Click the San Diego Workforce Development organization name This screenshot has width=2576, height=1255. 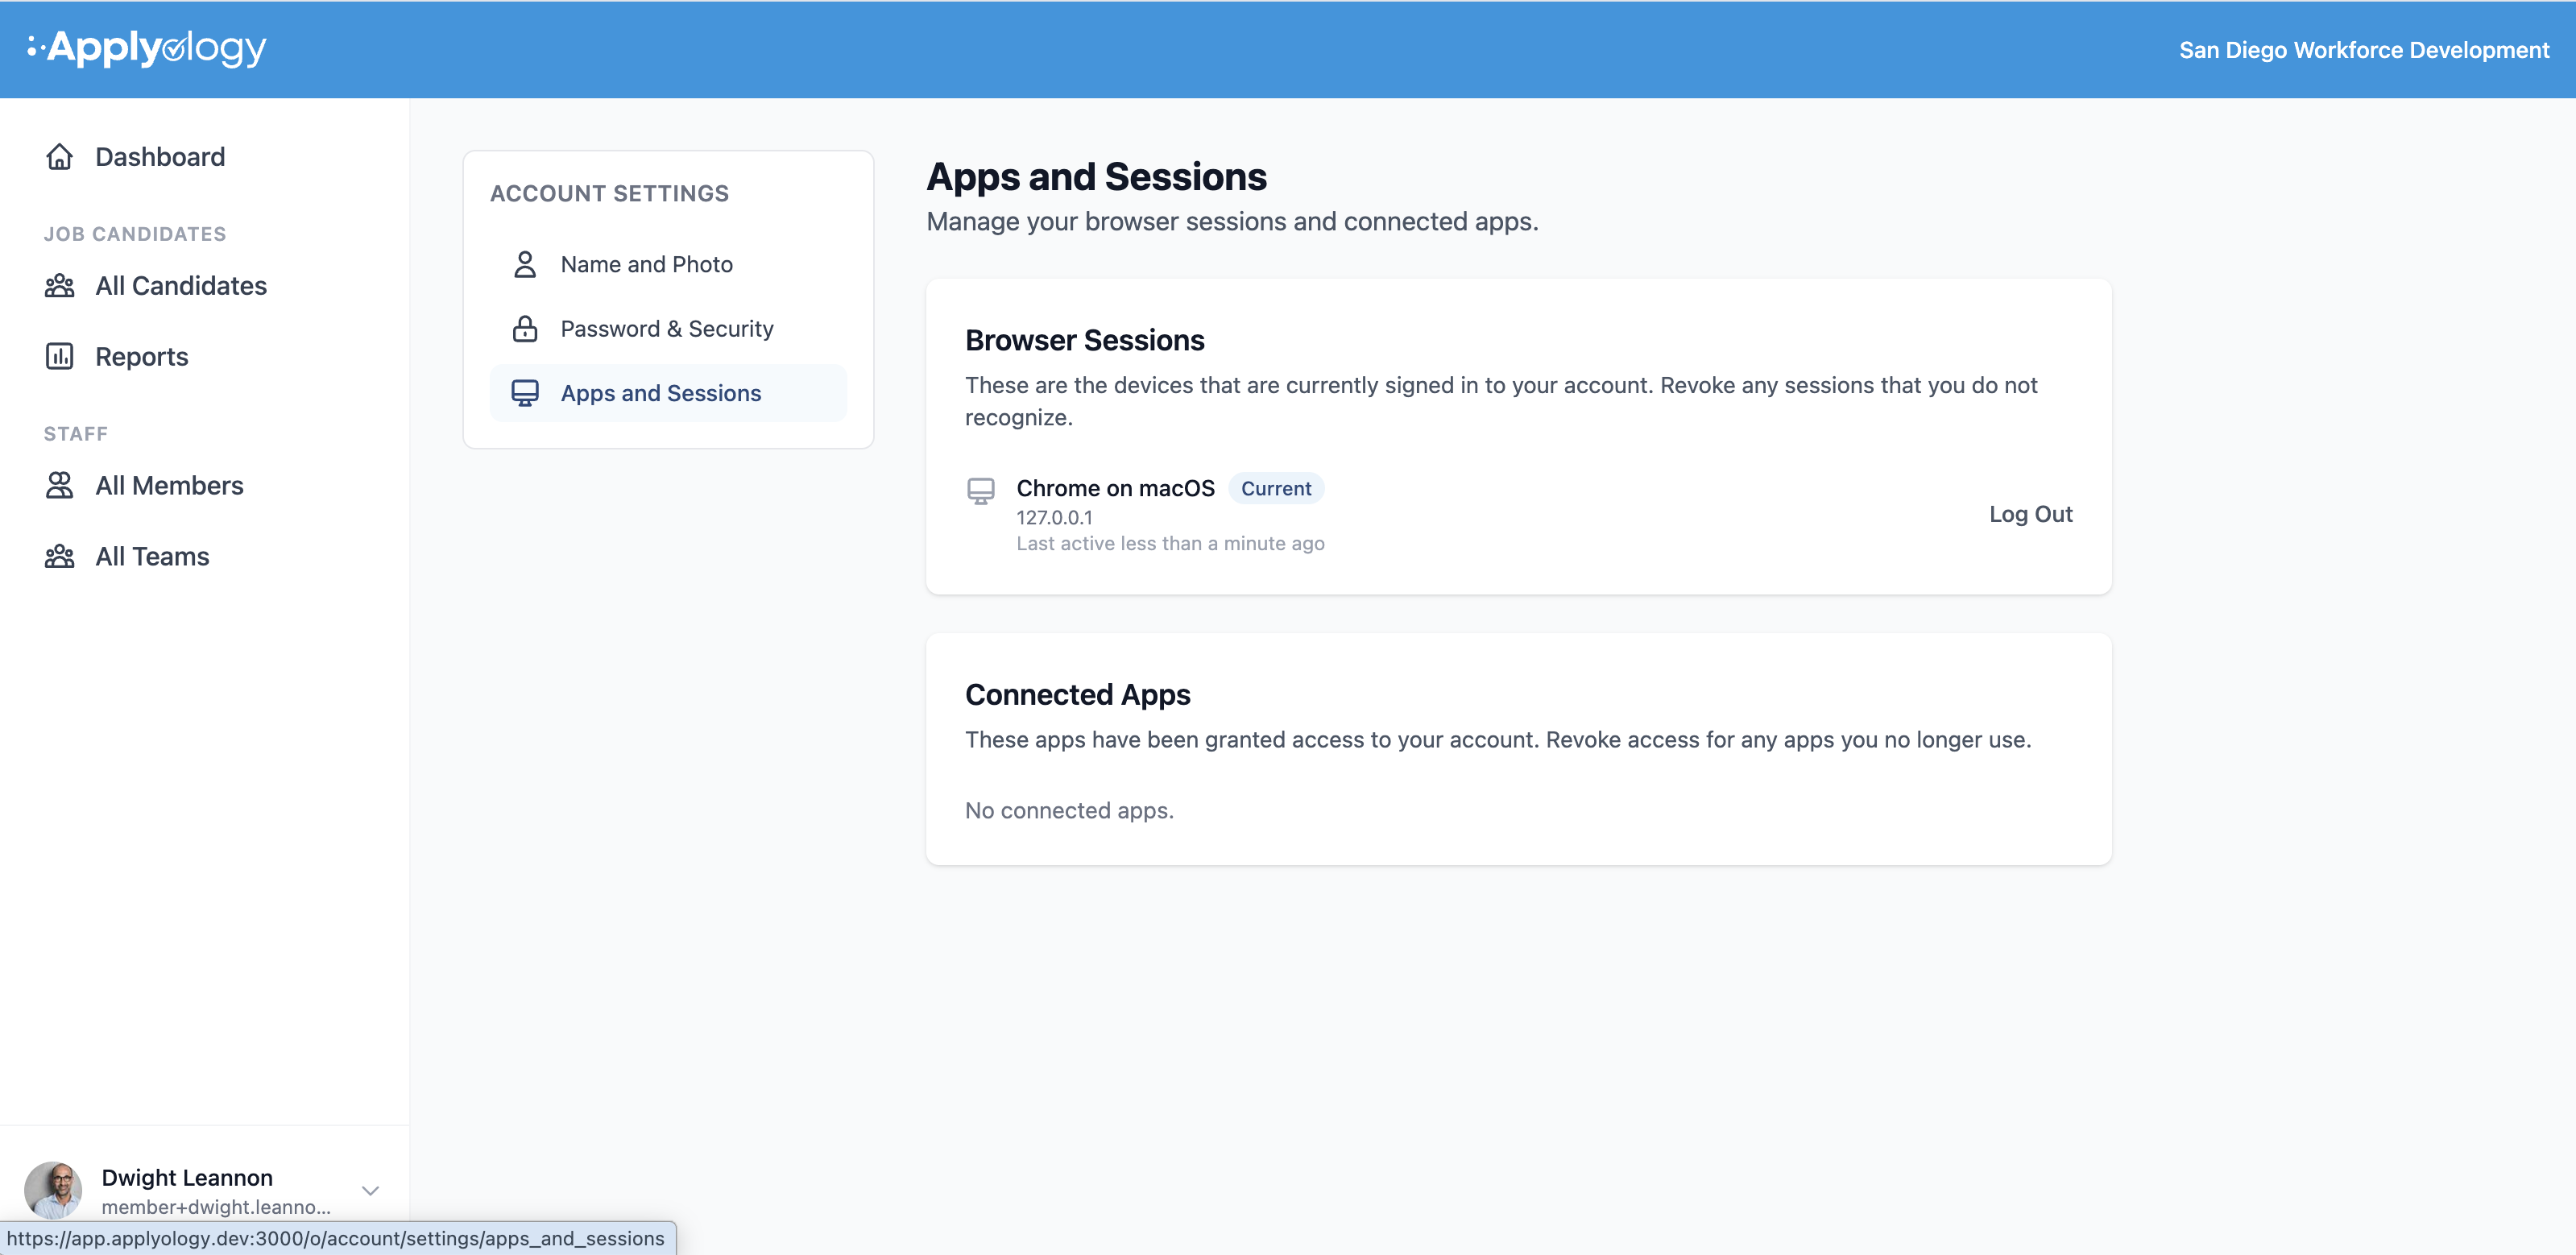click(2364, 50)
